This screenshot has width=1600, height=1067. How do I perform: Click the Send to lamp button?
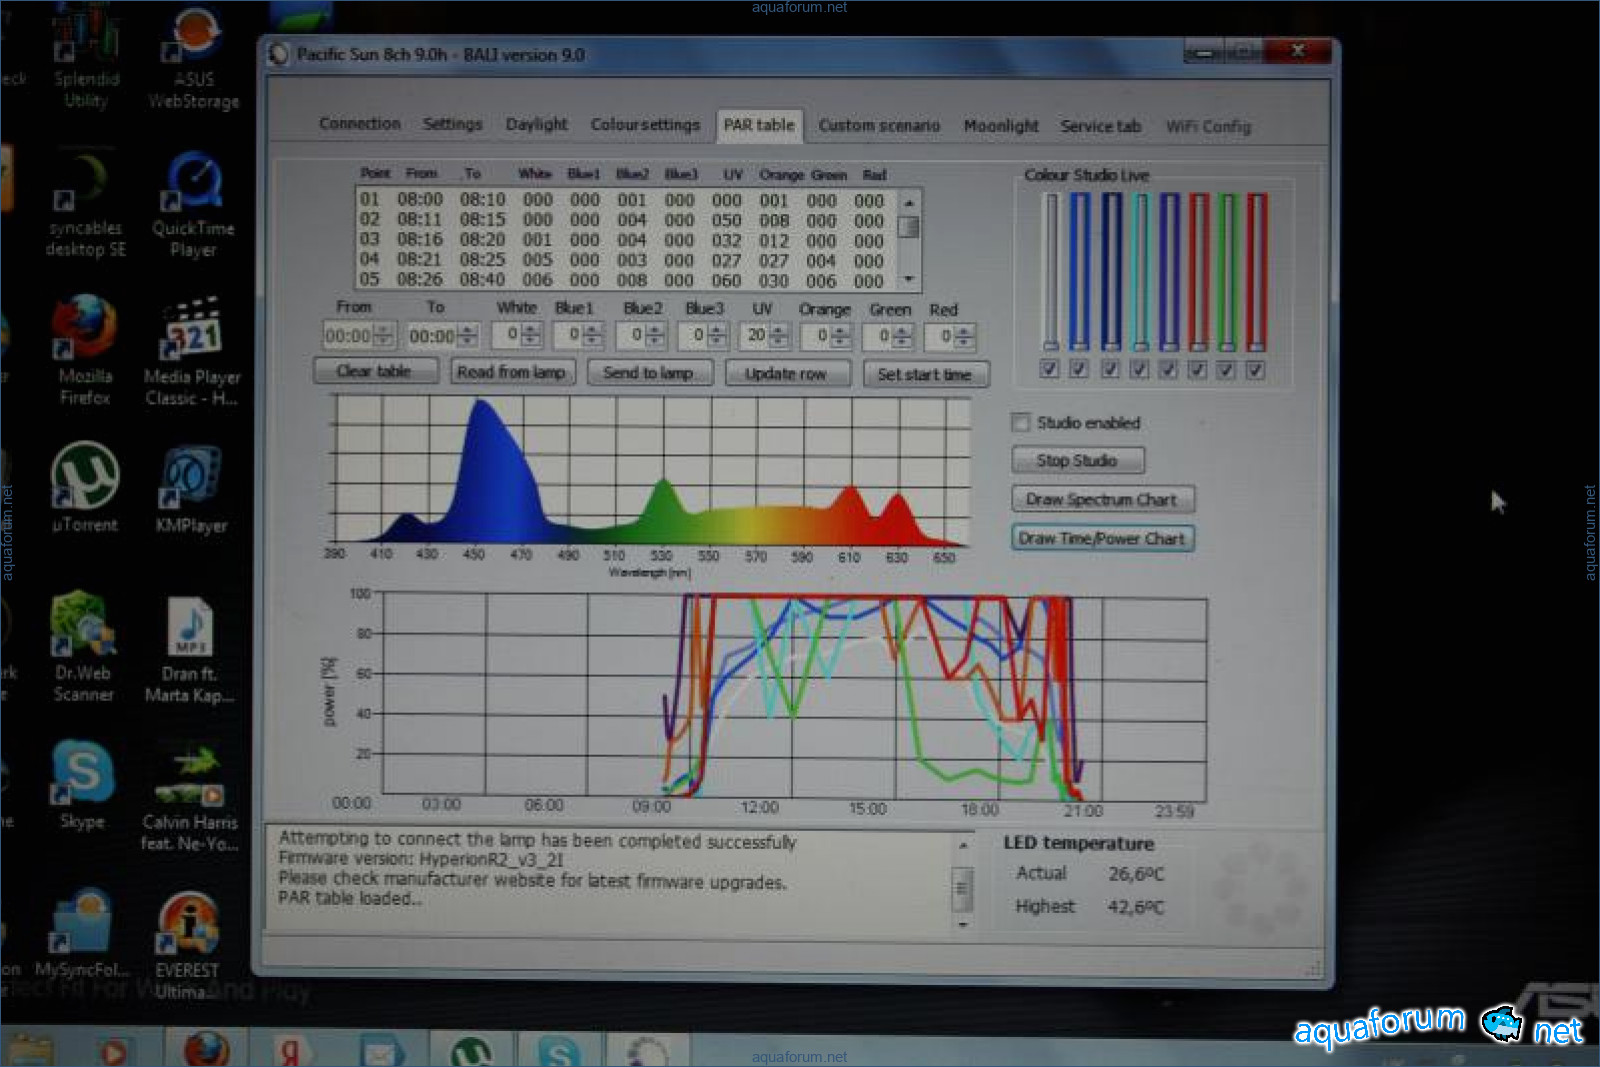click(x=649, y=373)
